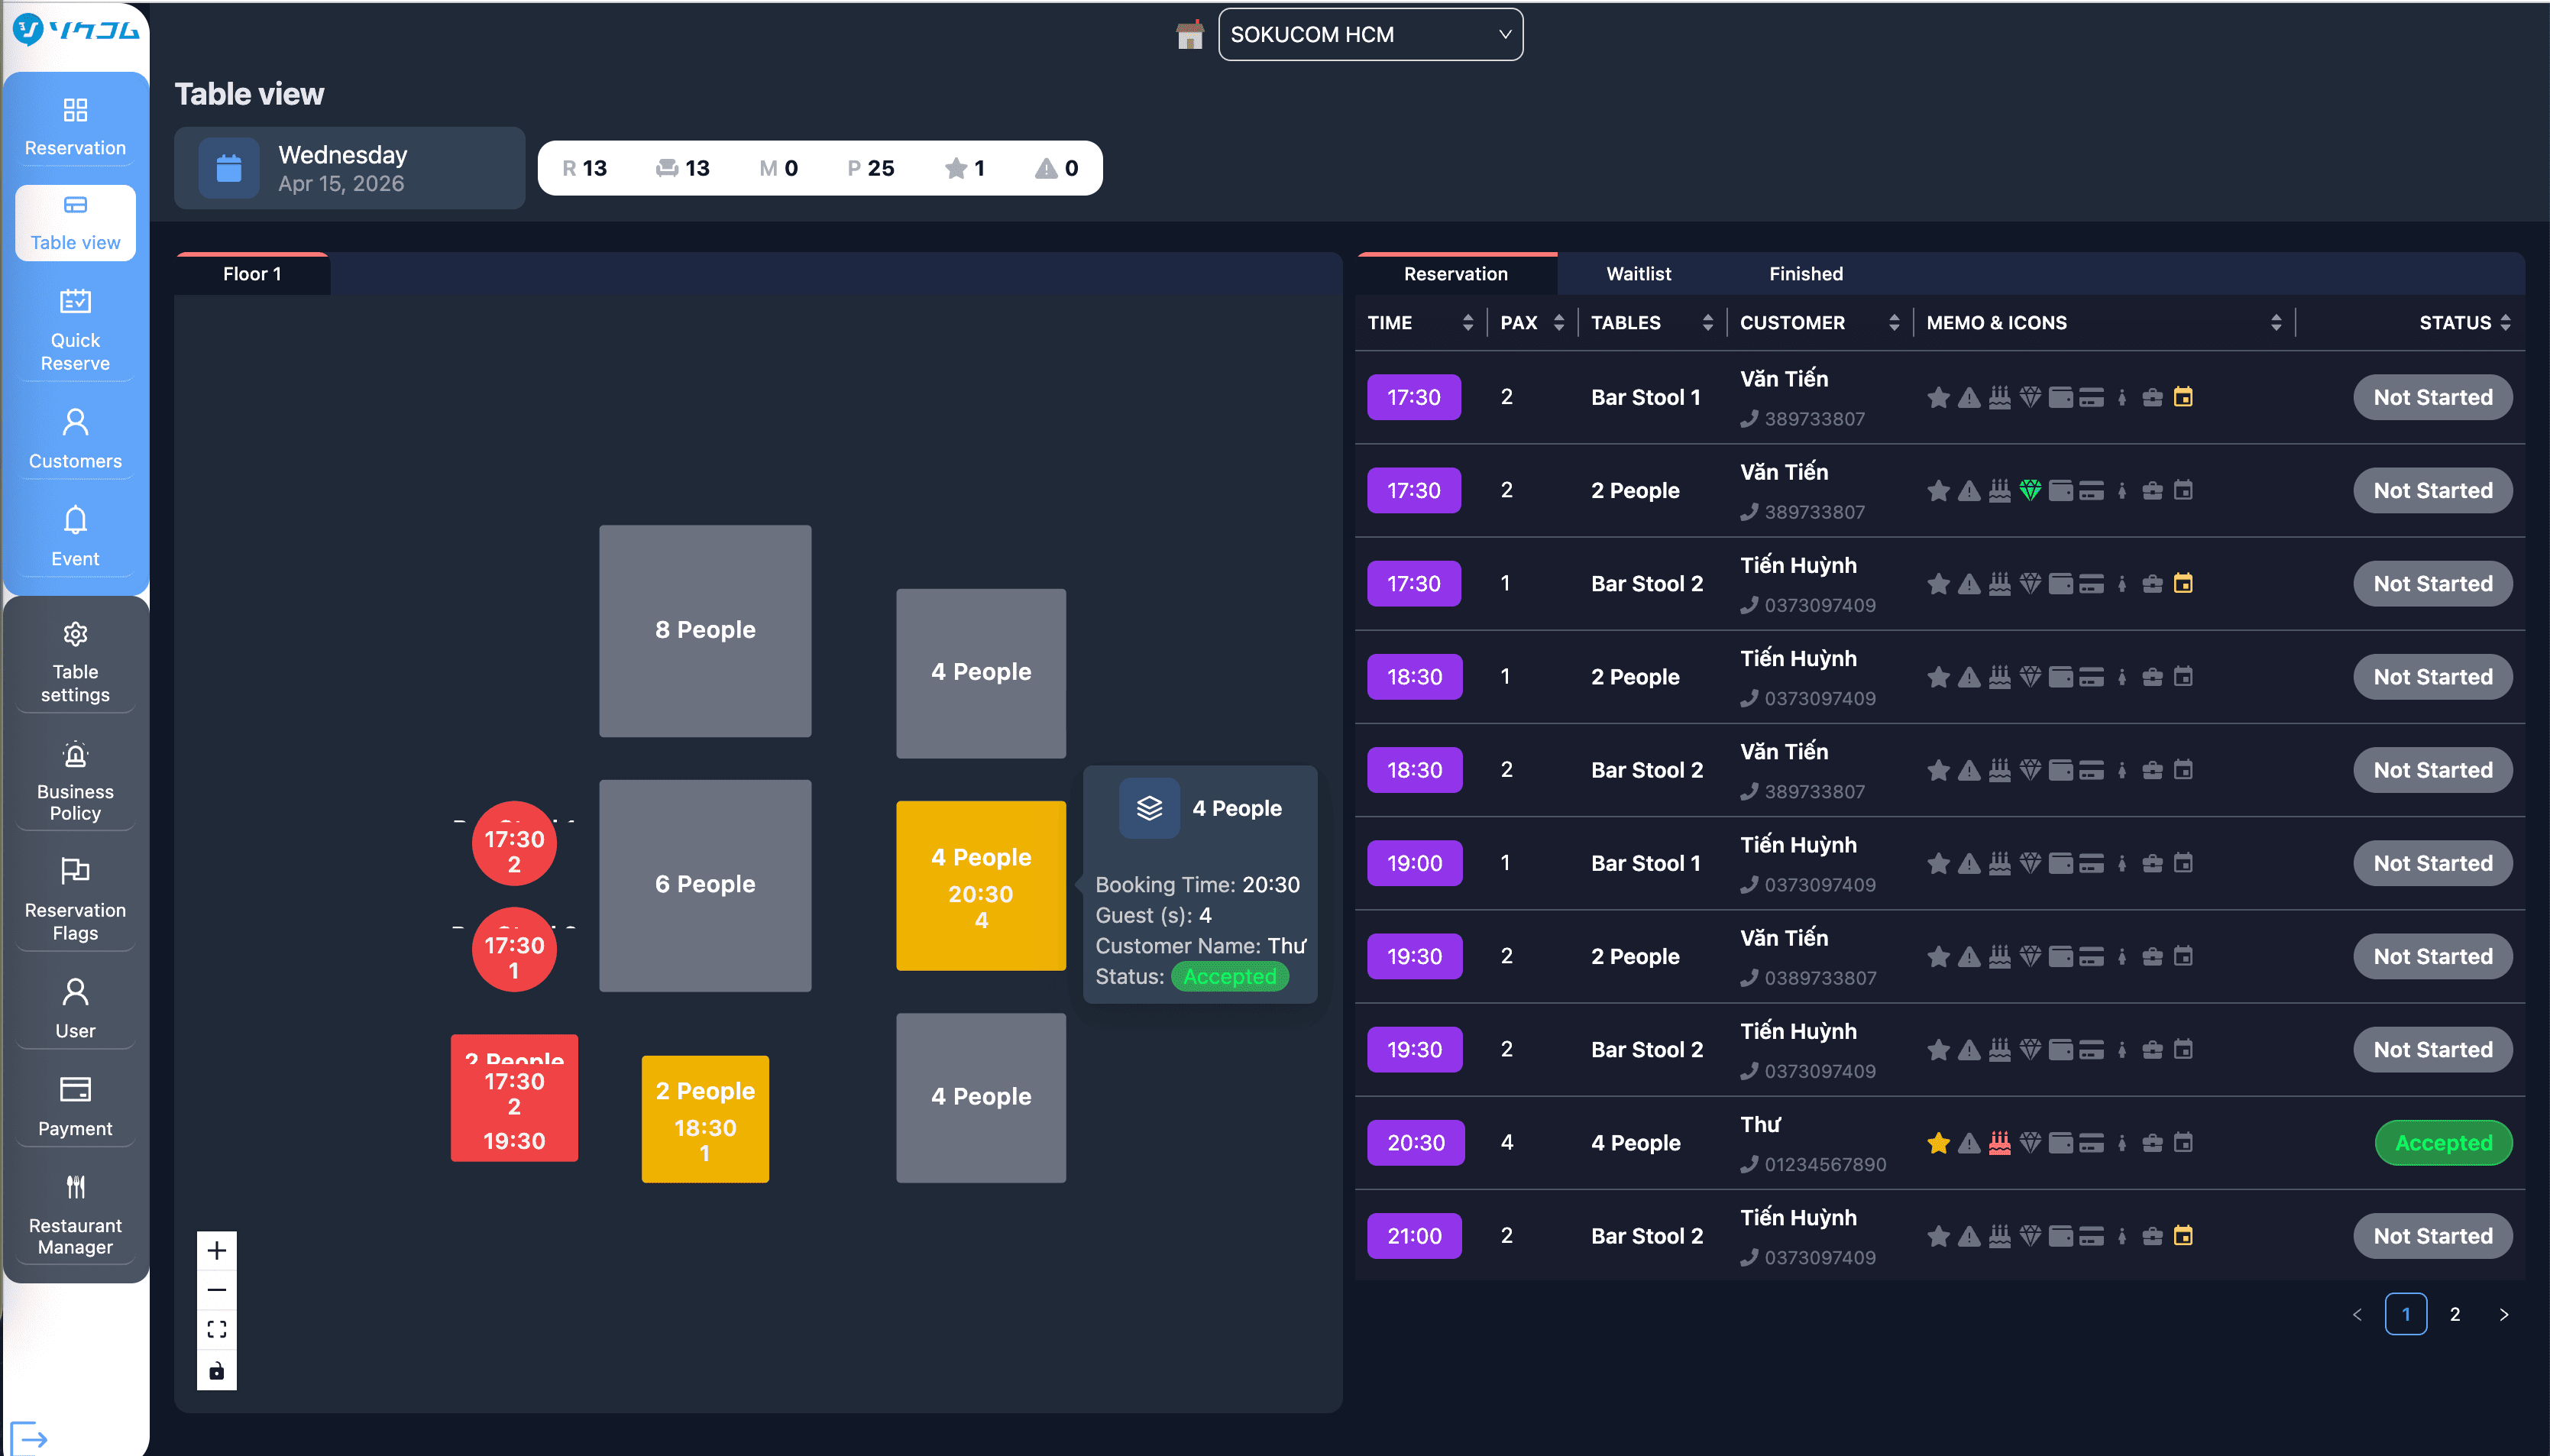This screenshot has width=2550, height=1456.
Task: Click the star count indicator in summary
Action: click(x=965, y=168)
